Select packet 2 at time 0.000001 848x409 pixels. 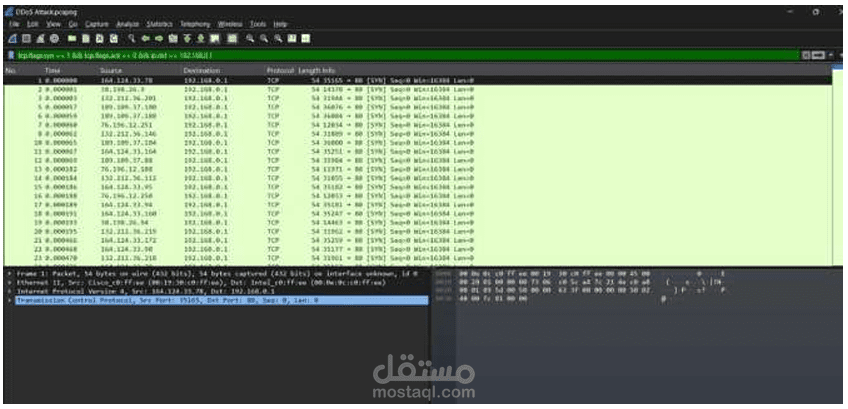click(x=418, y=89)
